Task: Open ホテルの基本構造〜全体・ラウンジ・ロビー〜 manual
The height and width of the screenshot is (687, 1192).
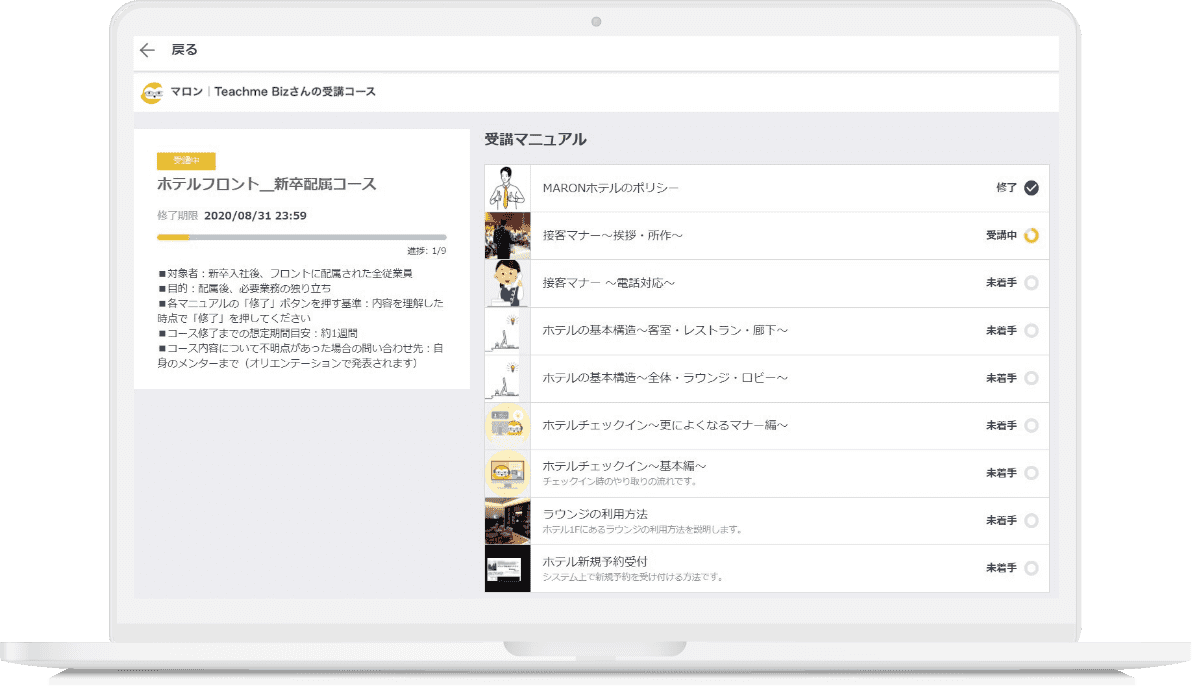Action: pyautogui.click(x=665, y=378)
